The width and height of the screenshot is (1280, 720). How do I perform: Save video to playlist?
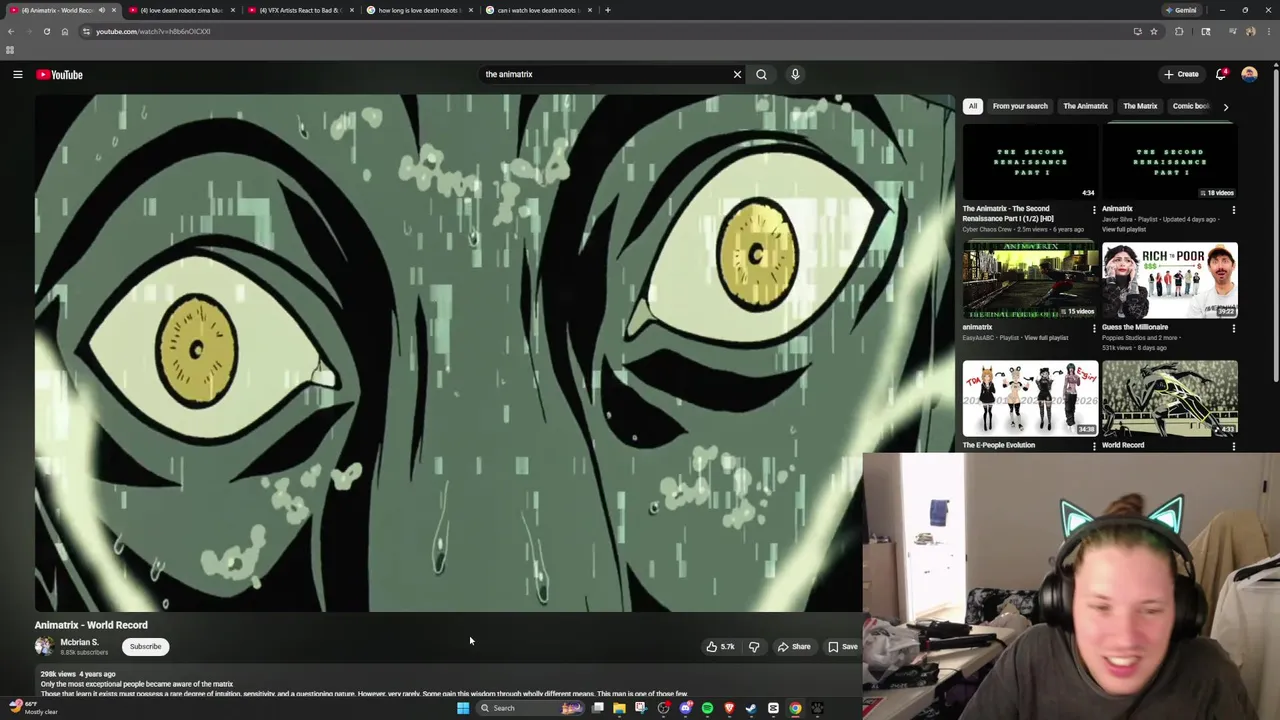click(842, 646)
